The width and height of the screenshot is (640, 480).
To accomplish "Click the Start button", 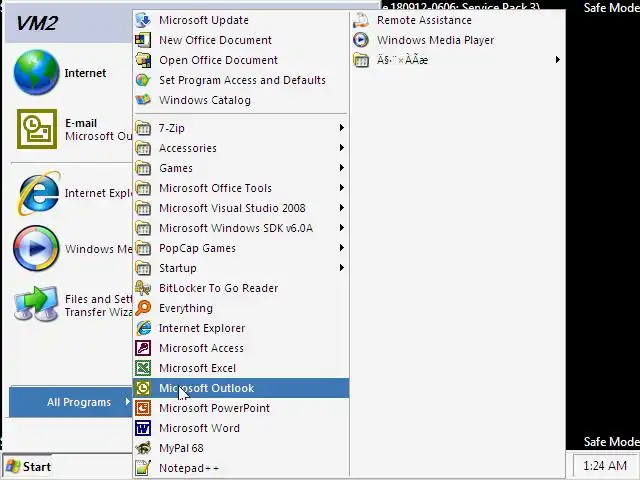I will [27, 466].
